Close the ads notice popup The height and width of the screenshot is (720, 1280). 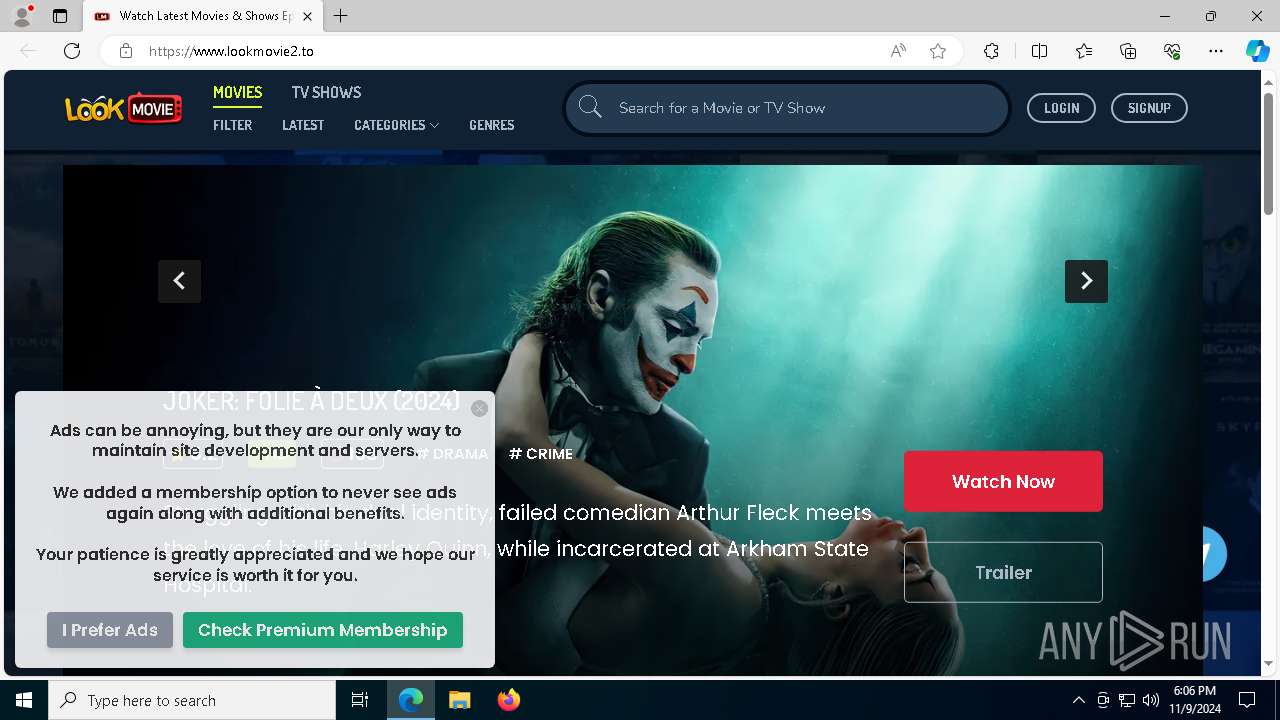tap(479, 408)
